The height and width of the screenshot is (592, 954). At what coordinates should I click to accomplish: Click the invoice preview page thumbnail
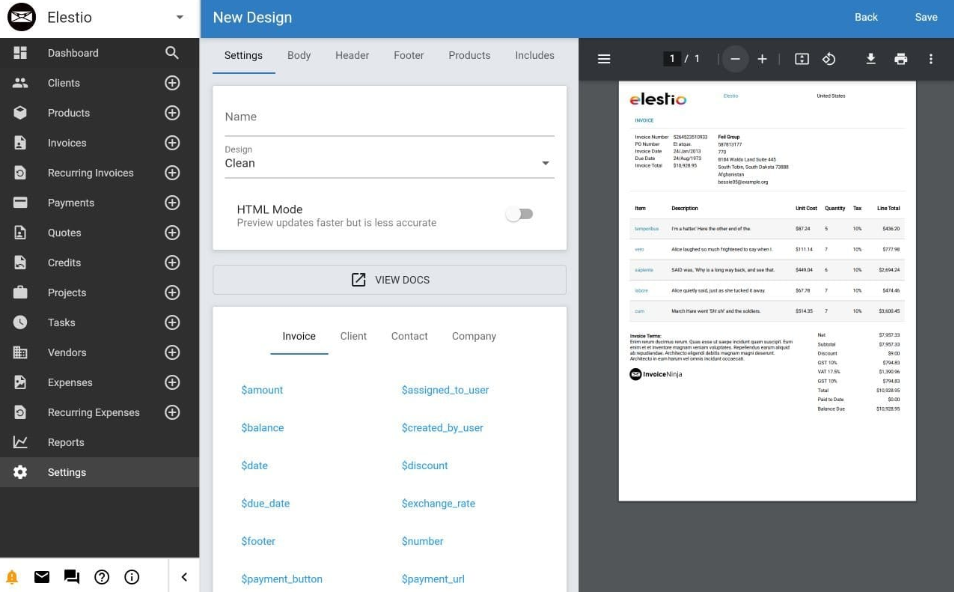pos(767,291)
